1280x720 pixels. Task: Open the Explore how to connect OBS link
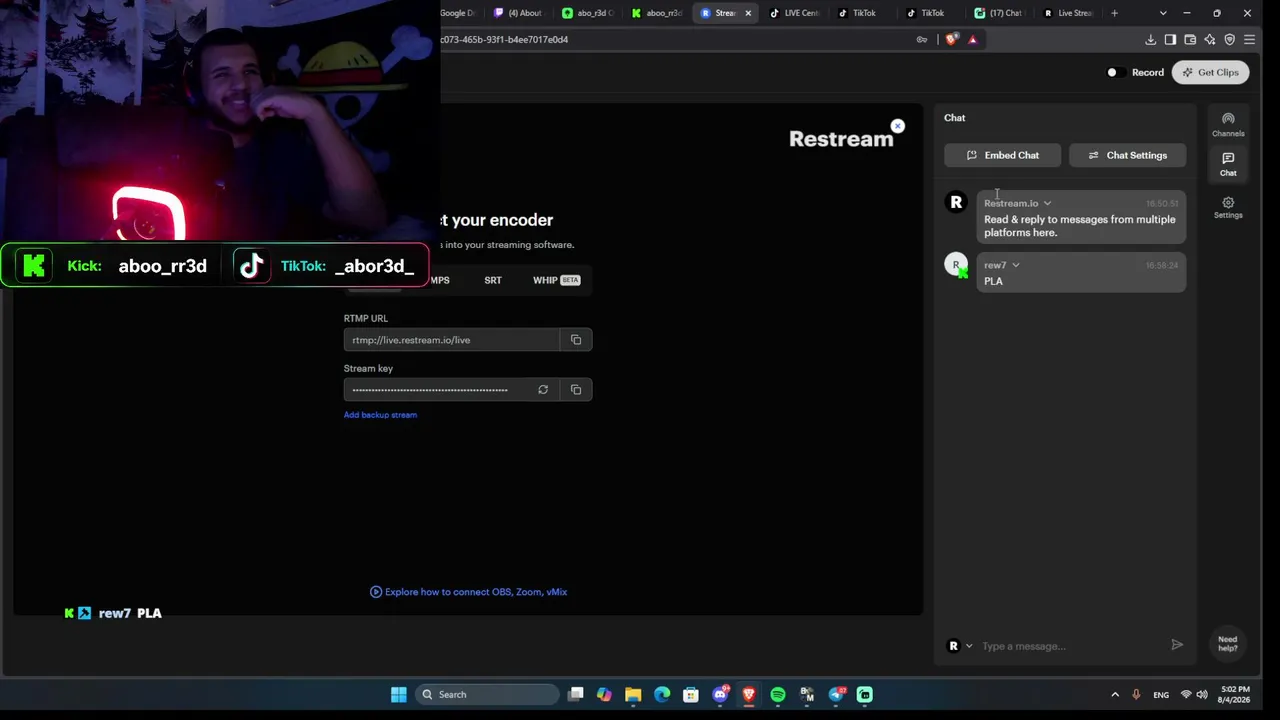(x=468, y=592)
